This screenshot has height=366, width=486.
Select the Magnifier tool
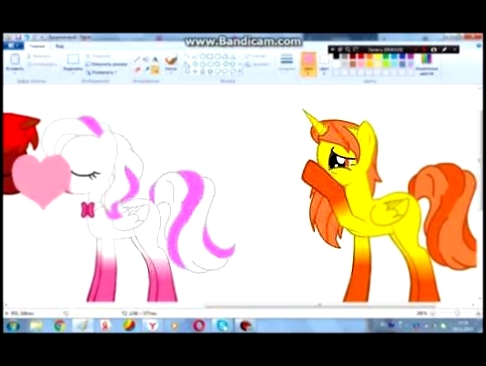pos(155,69)
